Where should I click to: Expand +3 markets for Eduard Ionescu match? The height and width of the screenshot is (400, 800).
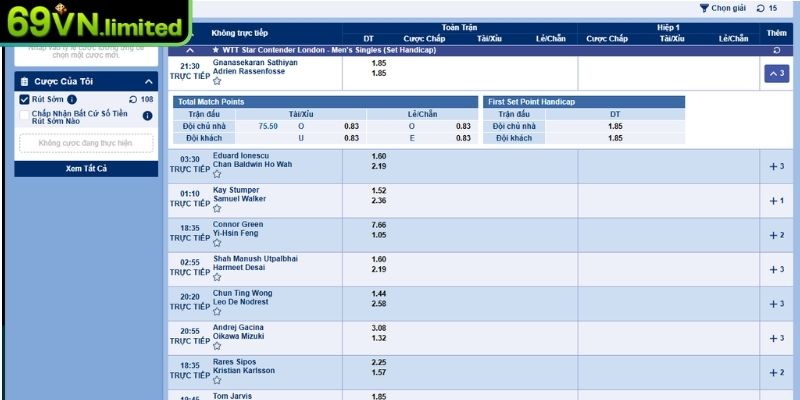pyautogui.click(x=776, y=166)
